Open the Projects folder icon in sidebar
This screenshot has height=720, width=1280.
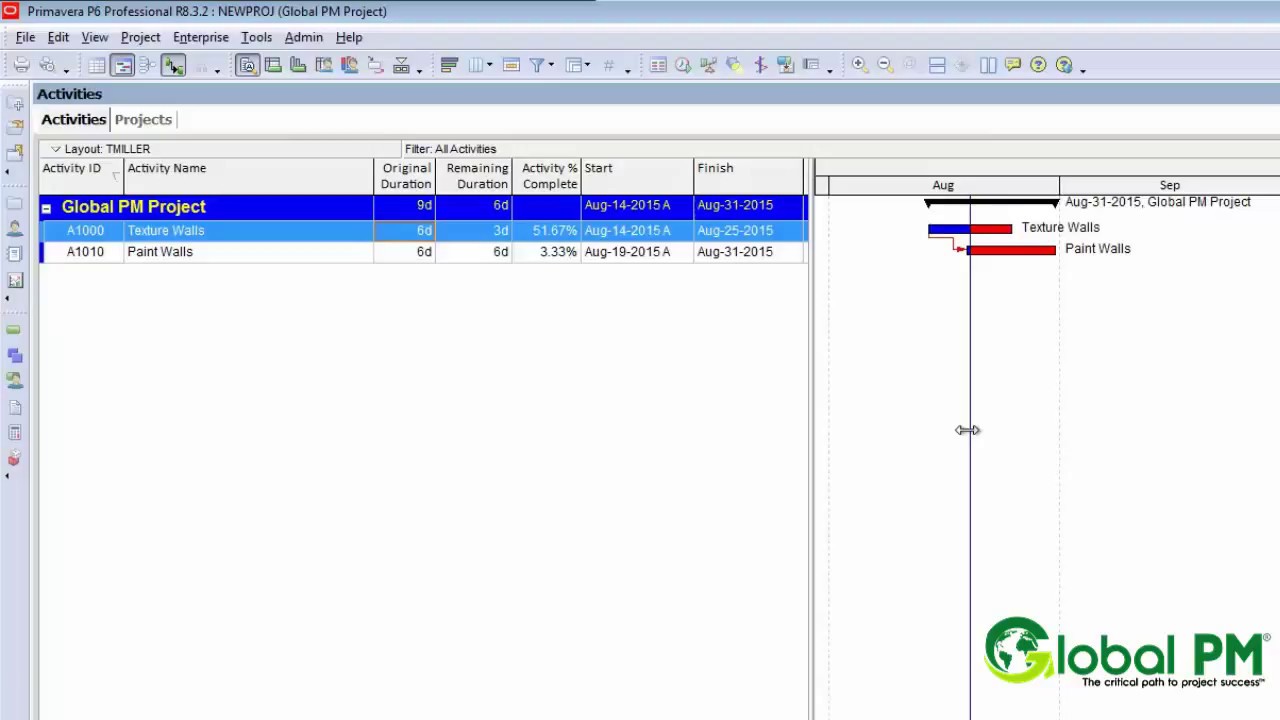coord(15,203)
